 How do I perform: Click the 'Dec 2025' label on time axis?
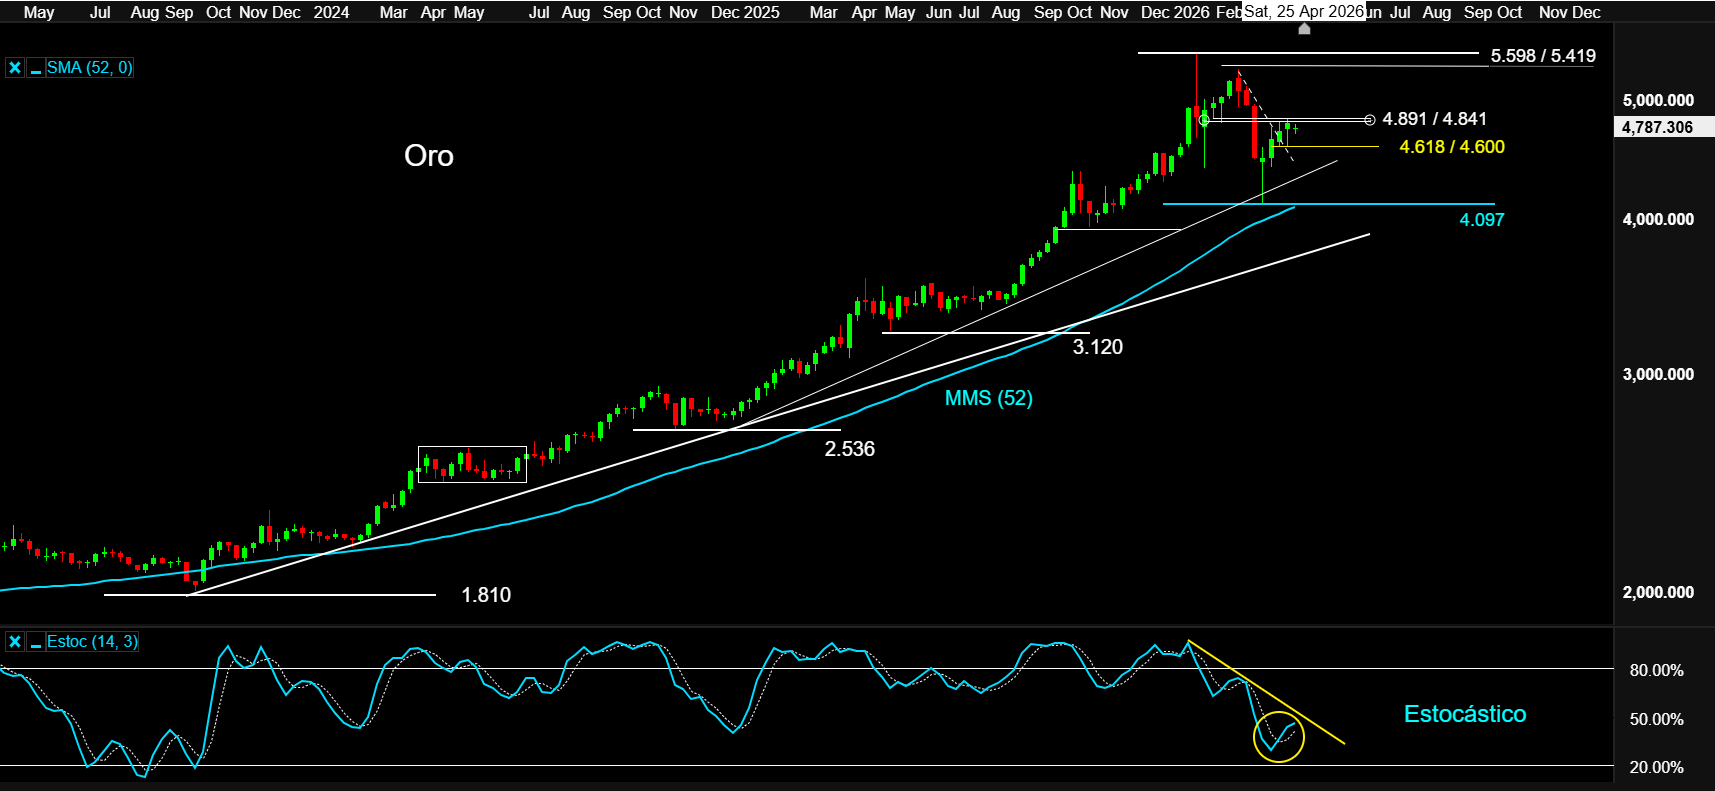pos(745,12)
